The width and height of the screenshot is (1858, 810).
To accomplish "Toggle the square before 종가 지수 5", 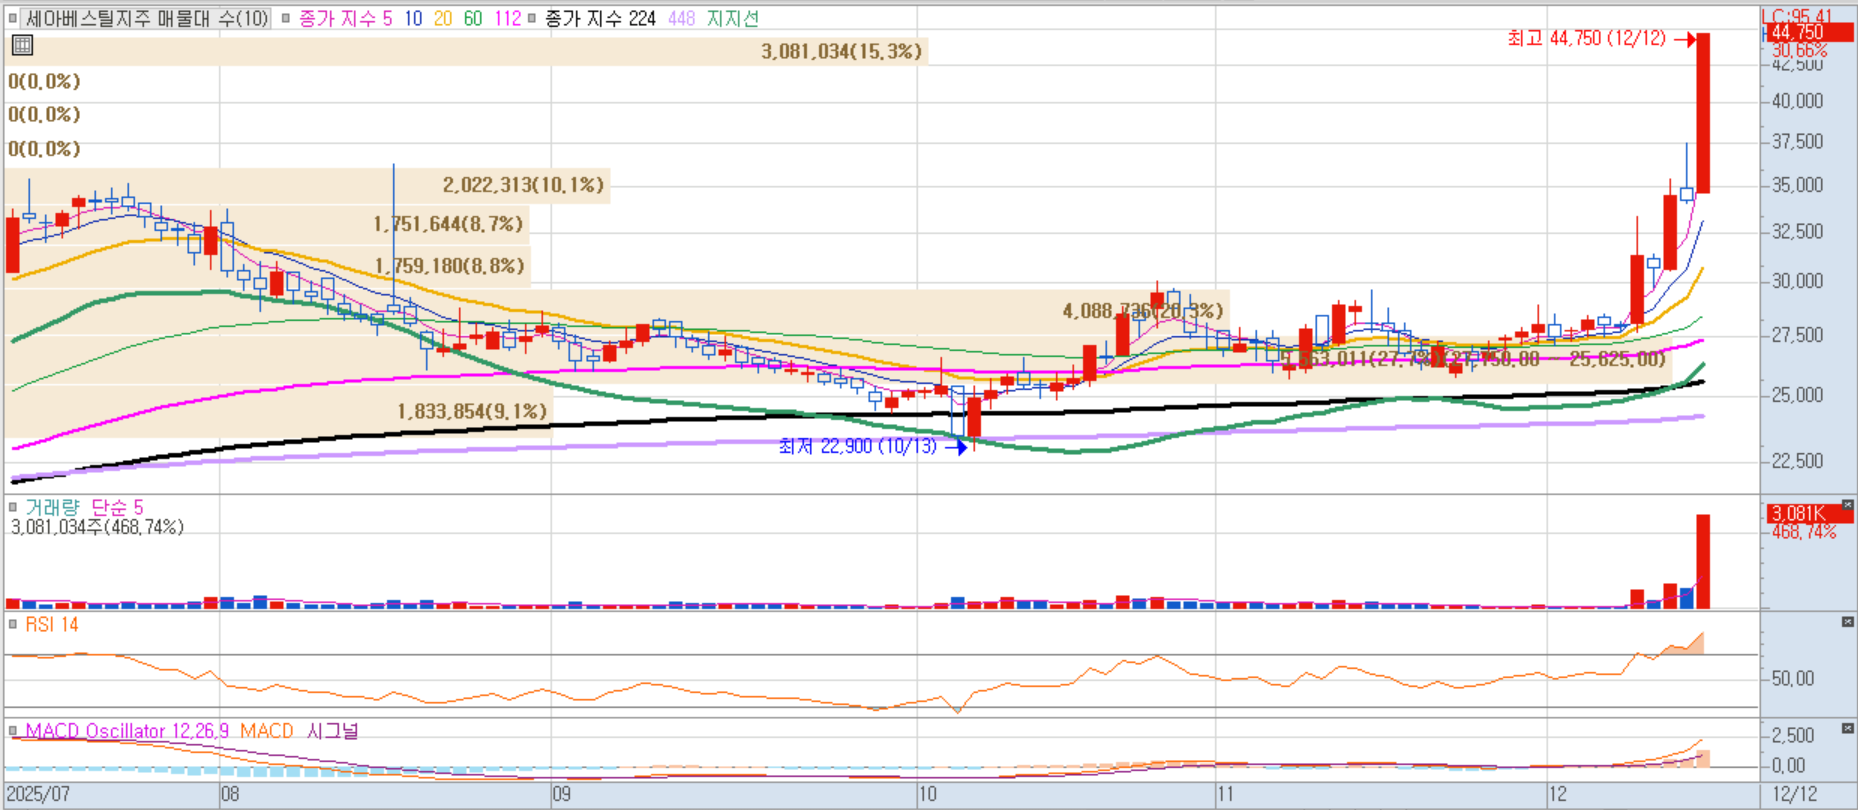I will [x=286, y=18].
